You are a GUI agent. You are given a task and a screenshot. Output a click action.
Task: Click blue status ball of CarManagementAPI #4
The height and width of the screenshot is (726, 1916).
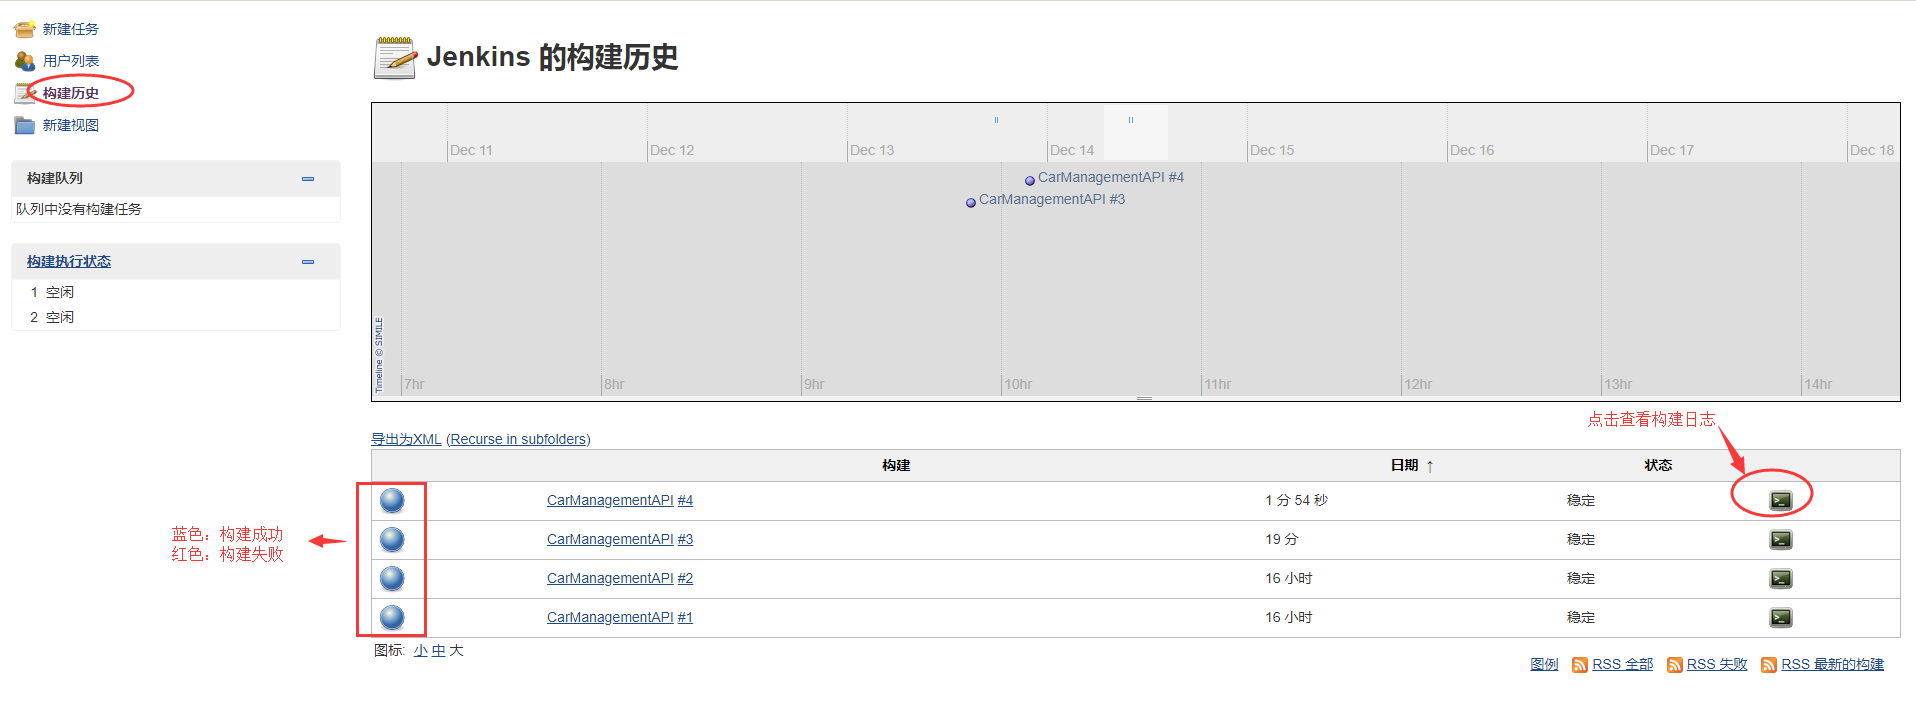[392, 500]
